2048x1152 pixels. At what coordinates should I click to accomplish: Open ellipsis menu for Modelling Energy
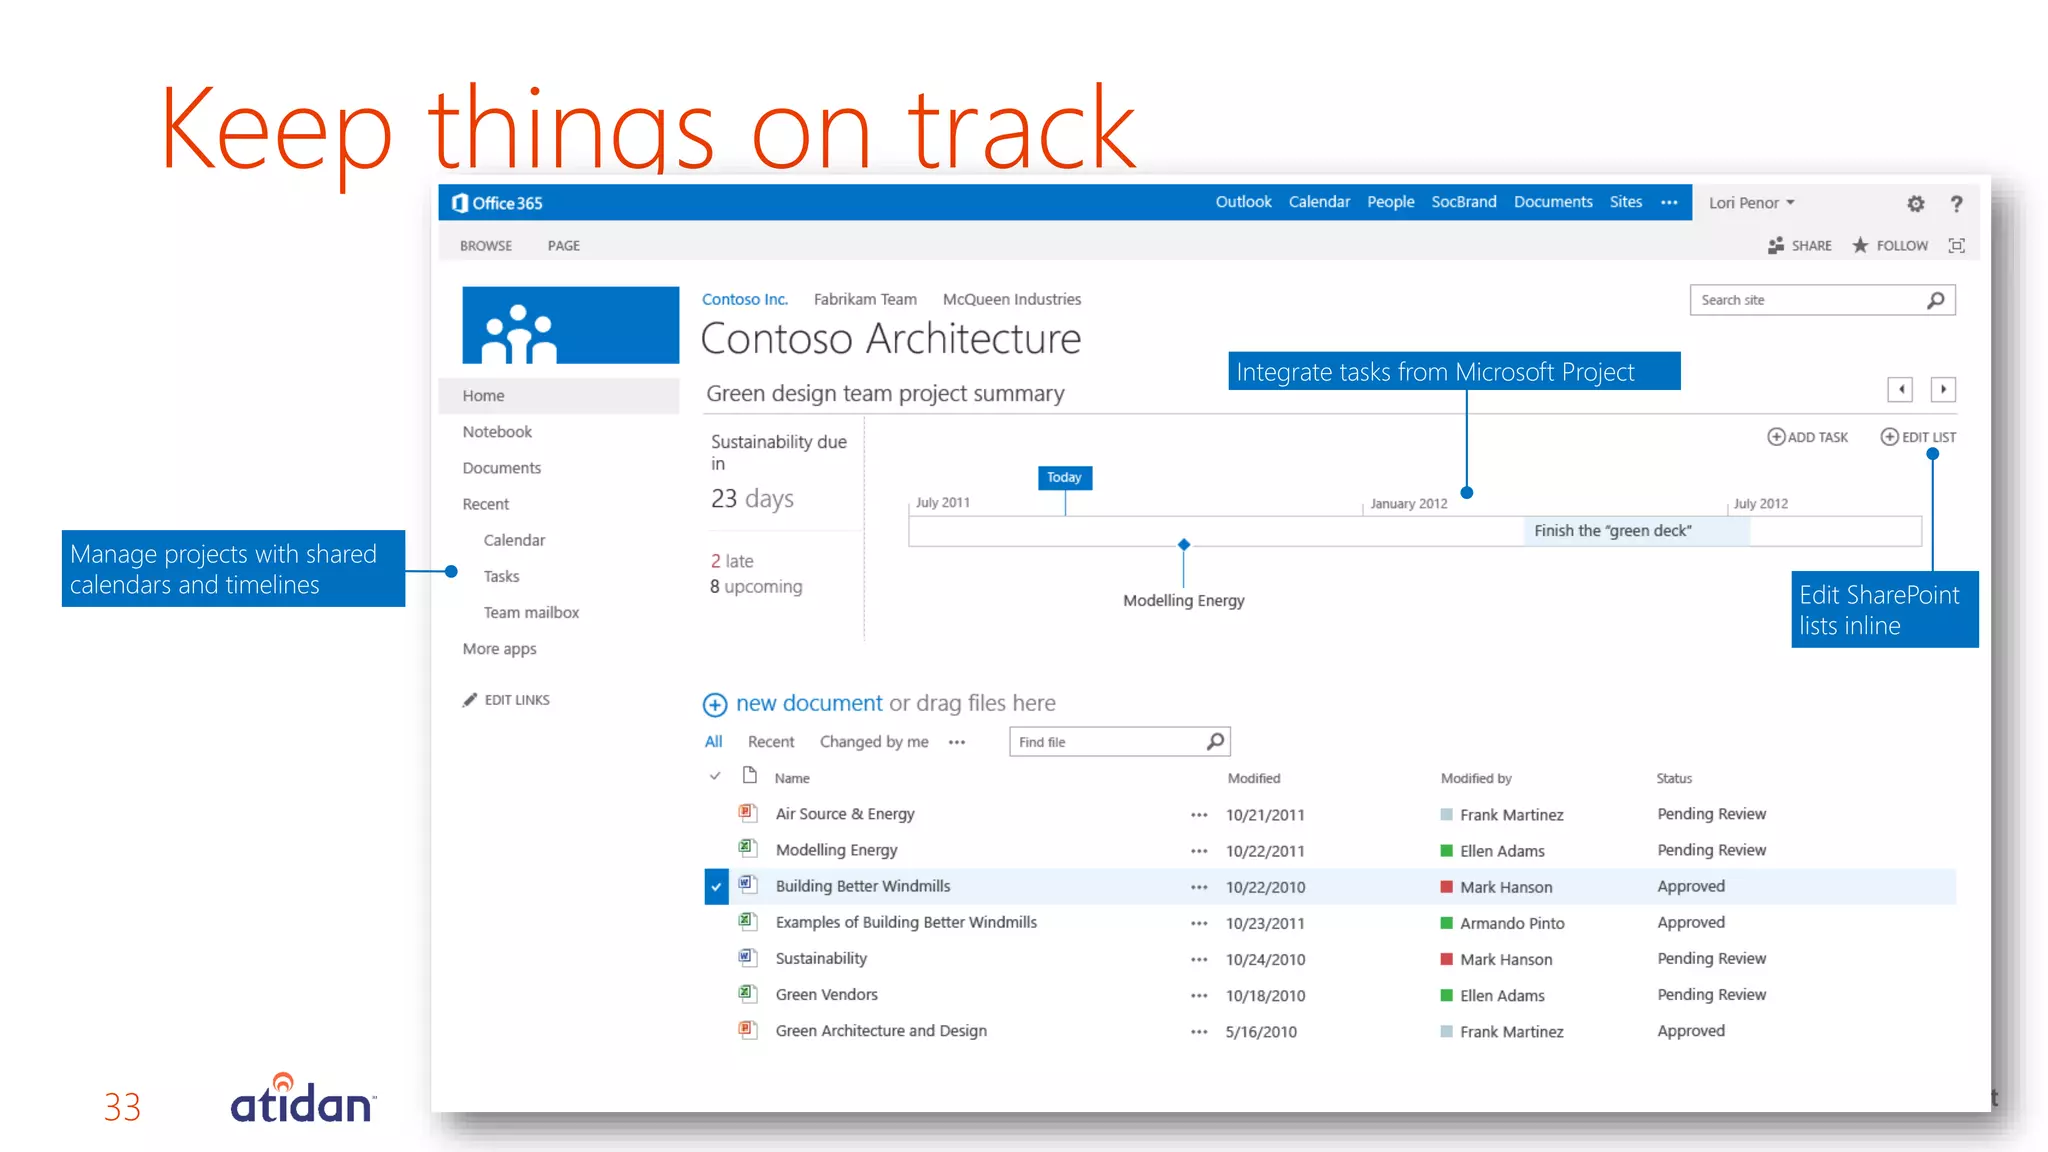point(1199,851)
